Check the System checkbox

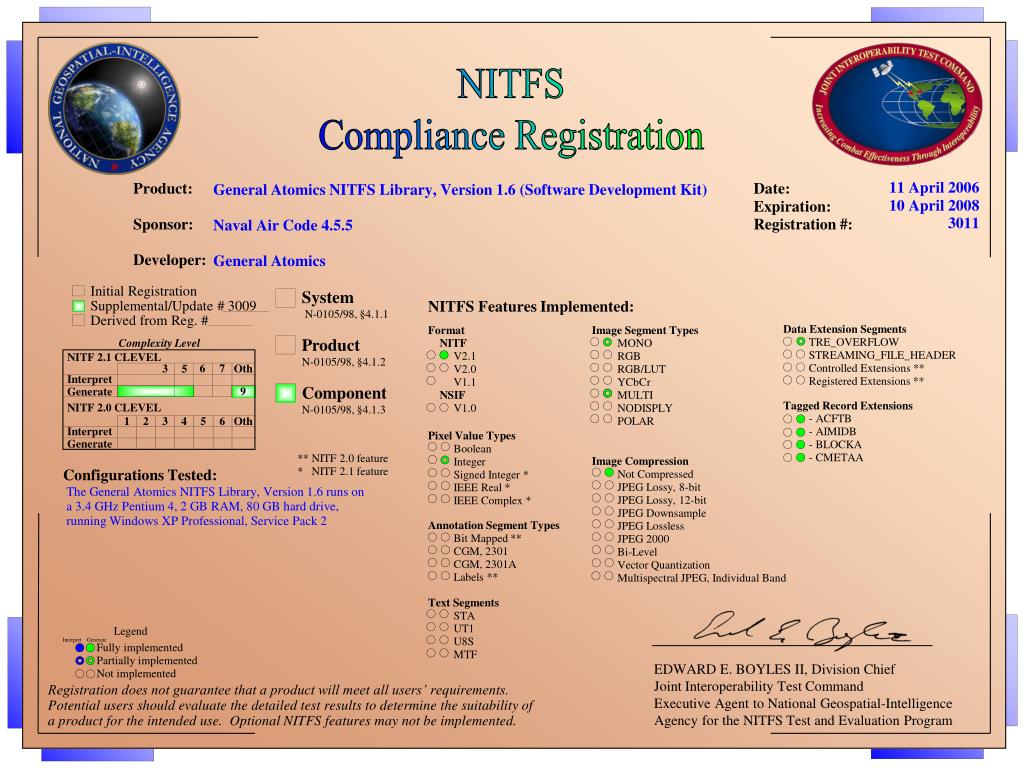[x=285, y=298]
